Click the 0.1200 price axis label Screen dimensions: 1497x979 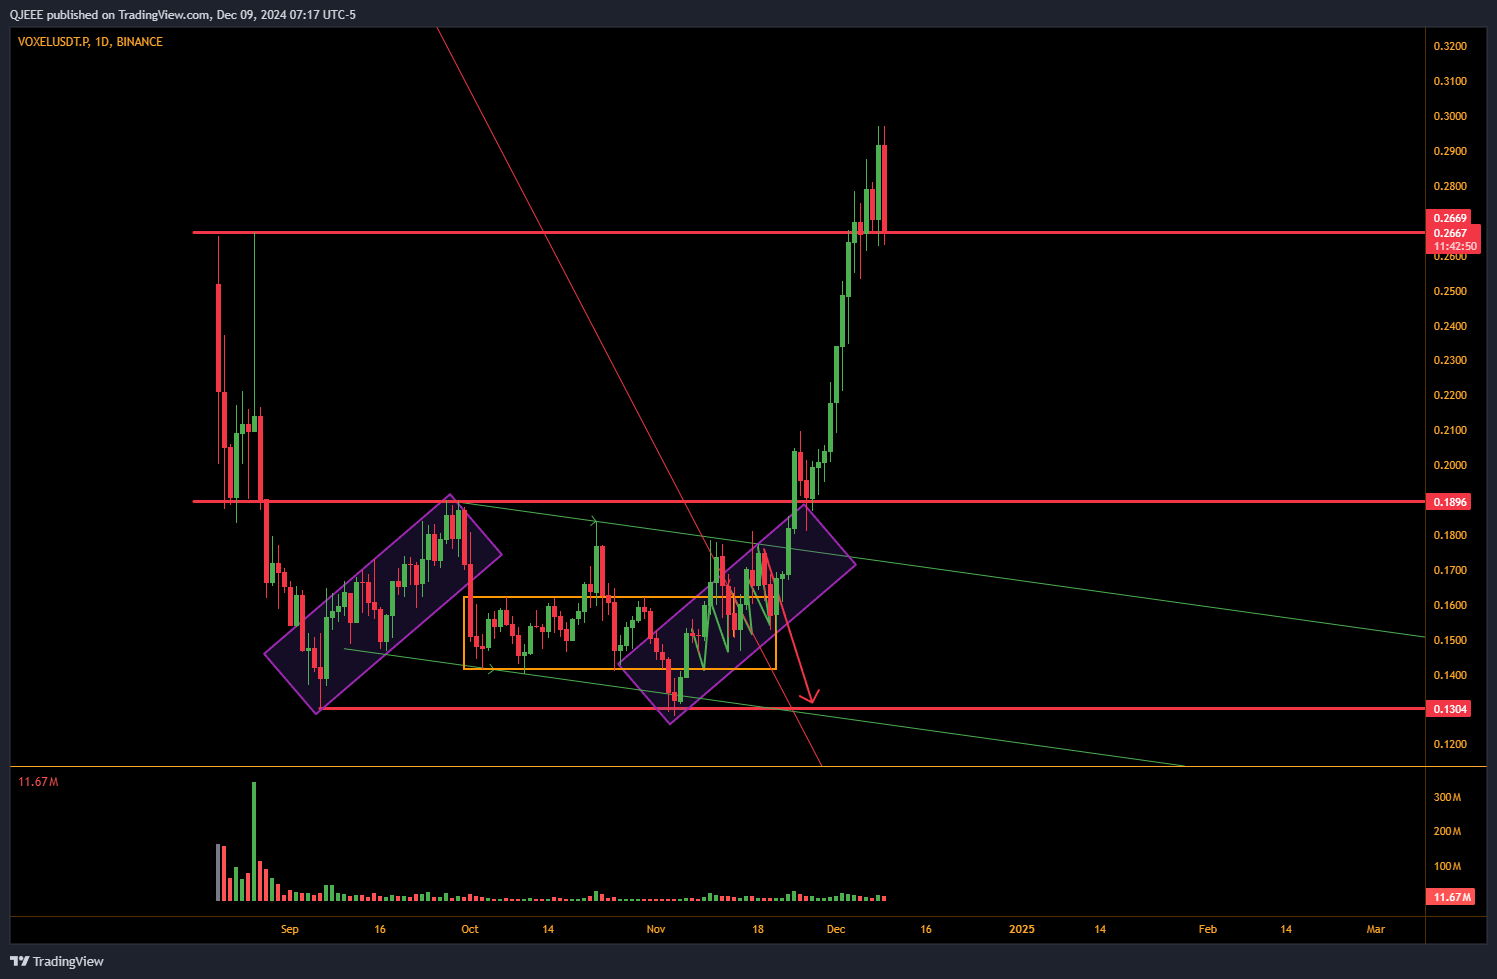click(x=1450, y=744)
